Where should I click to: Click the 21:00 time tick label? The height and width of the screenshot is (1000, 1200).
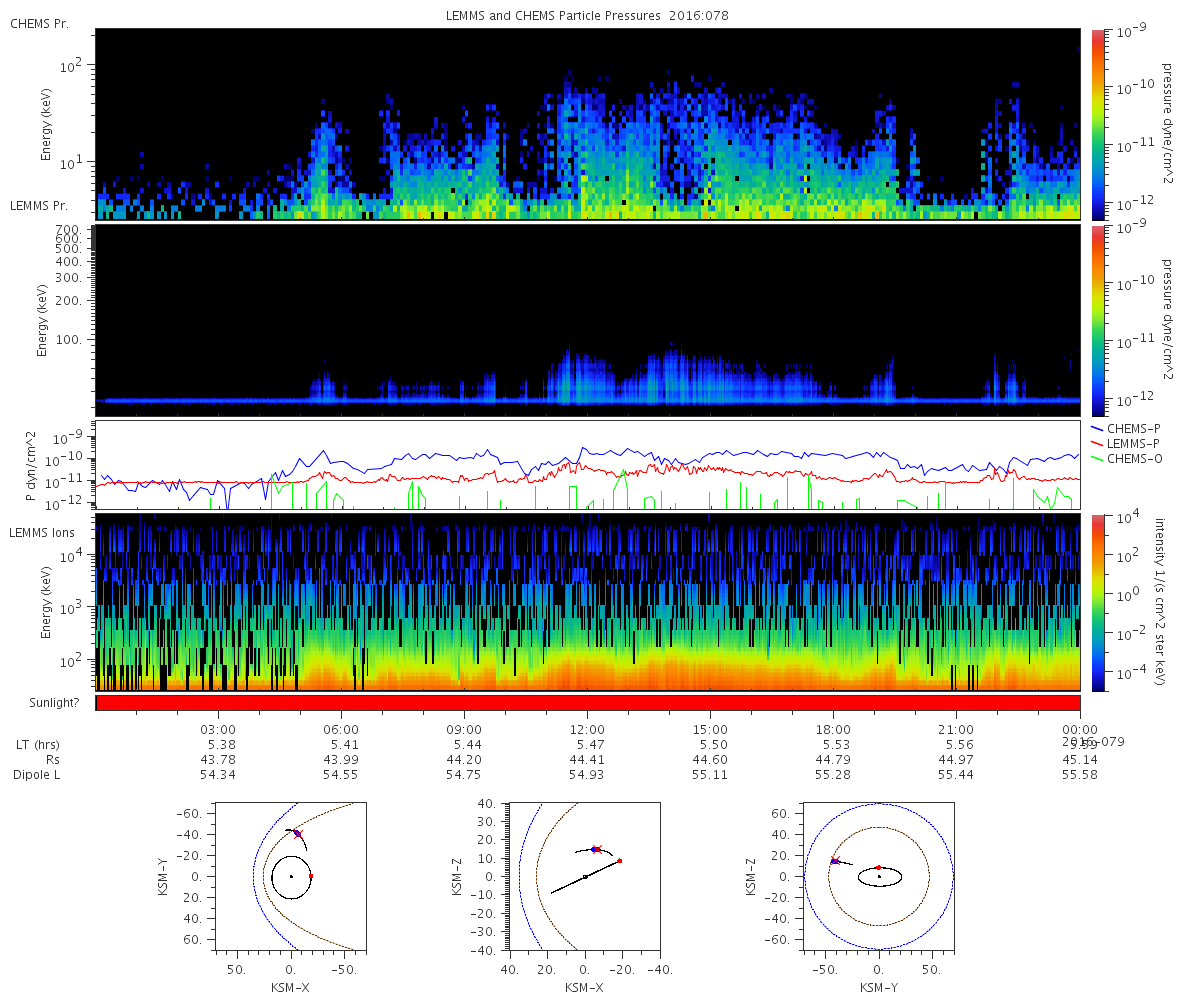point(957,730)
